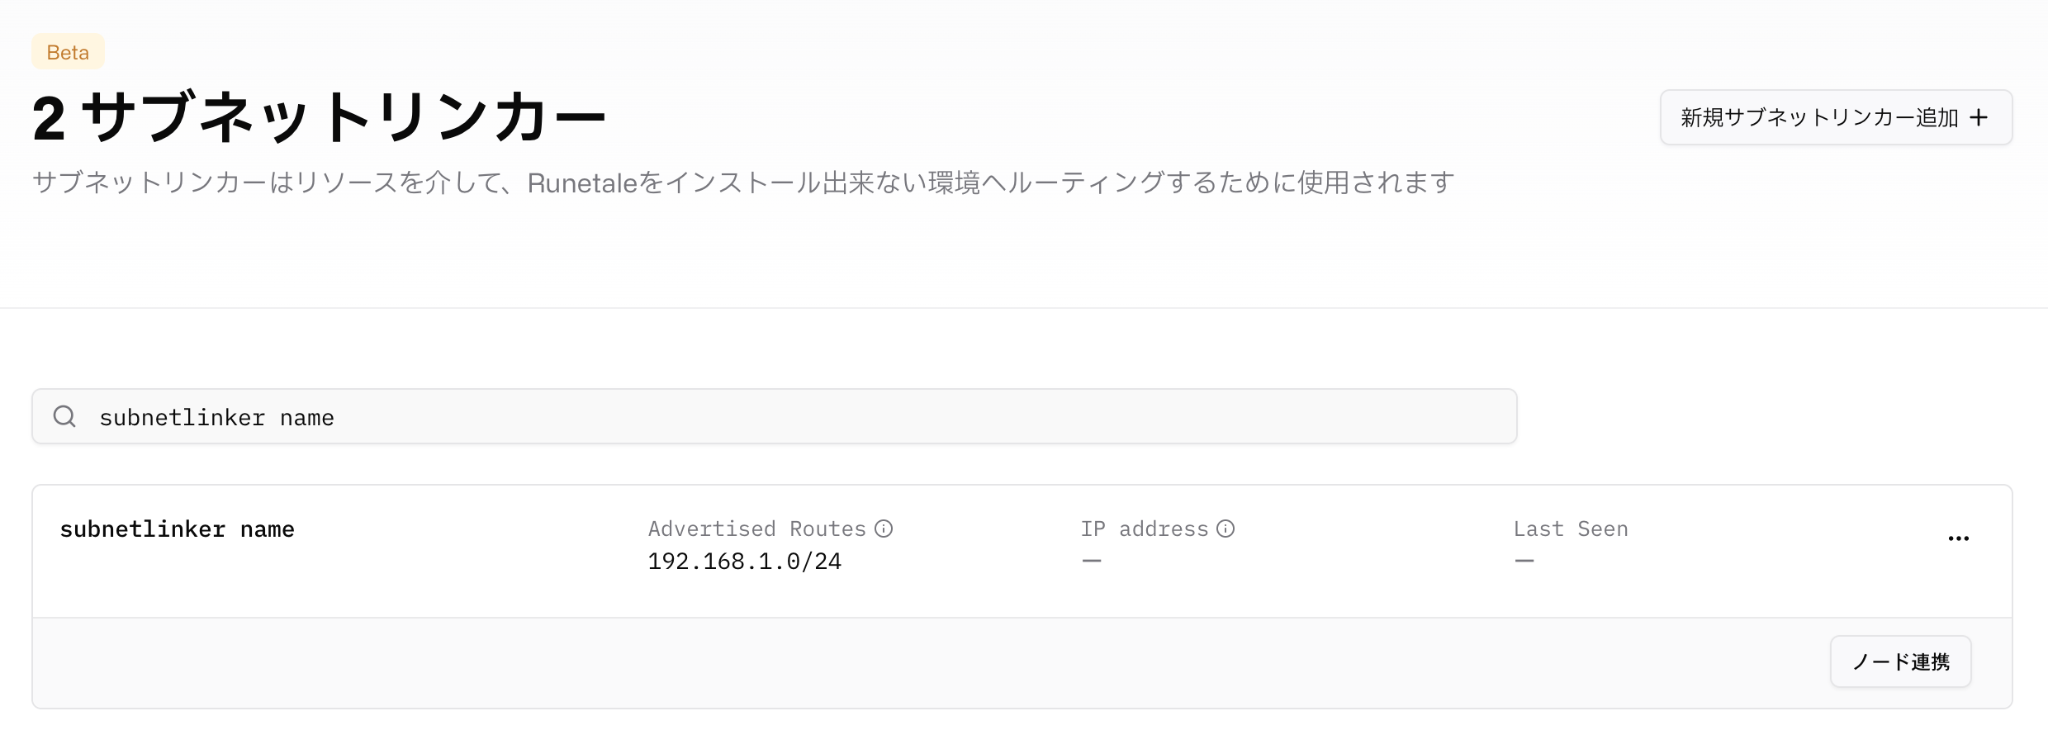Click the Runetale description text

pyautogui.click(x=743, y=183)
